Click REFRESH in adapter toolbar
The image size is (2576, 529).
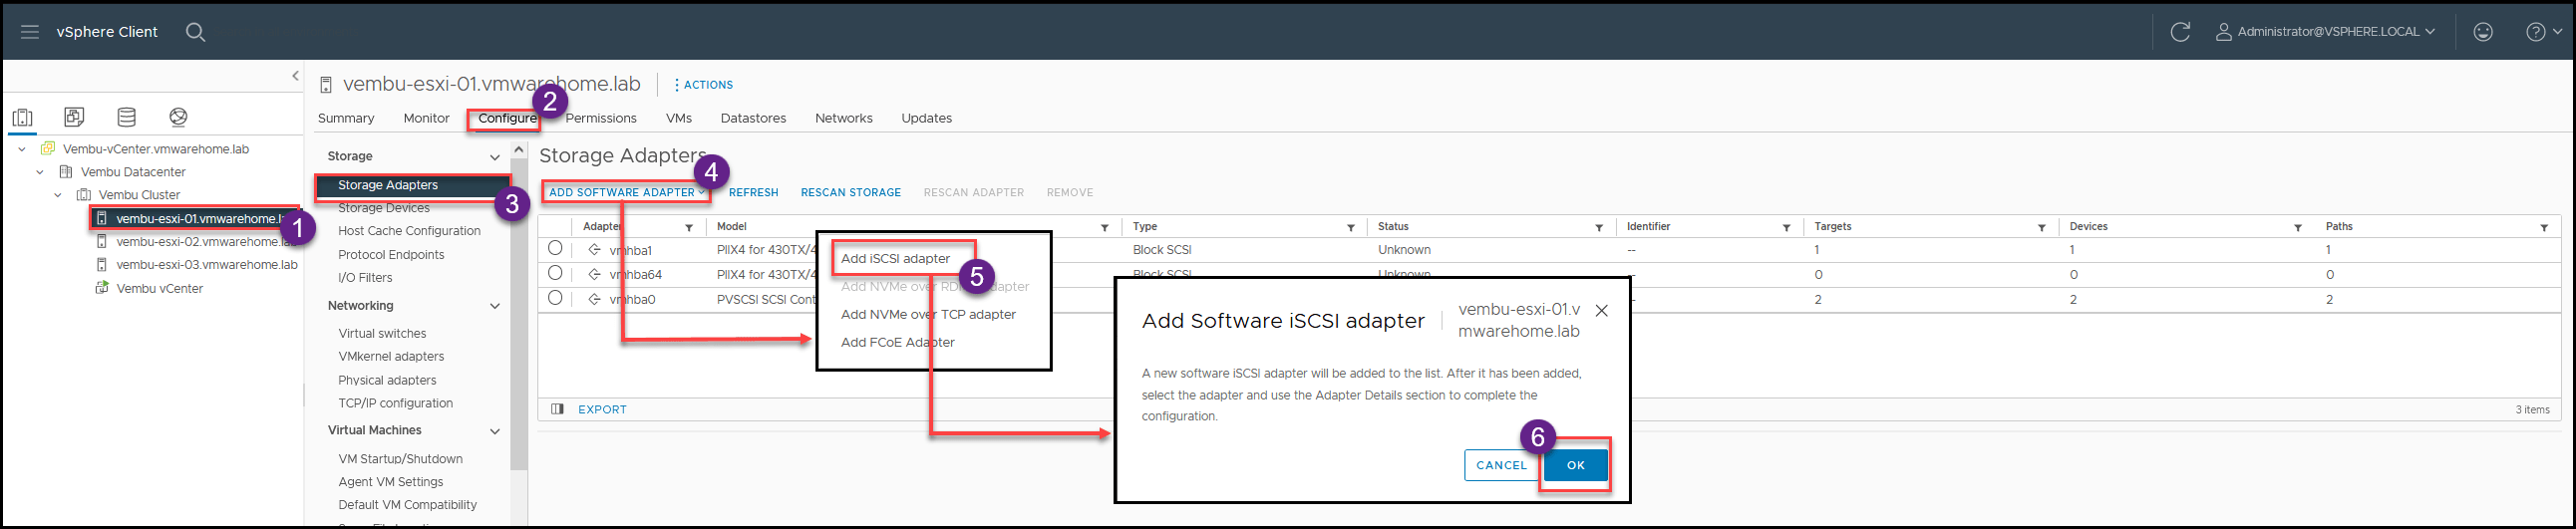pos(754,193)
